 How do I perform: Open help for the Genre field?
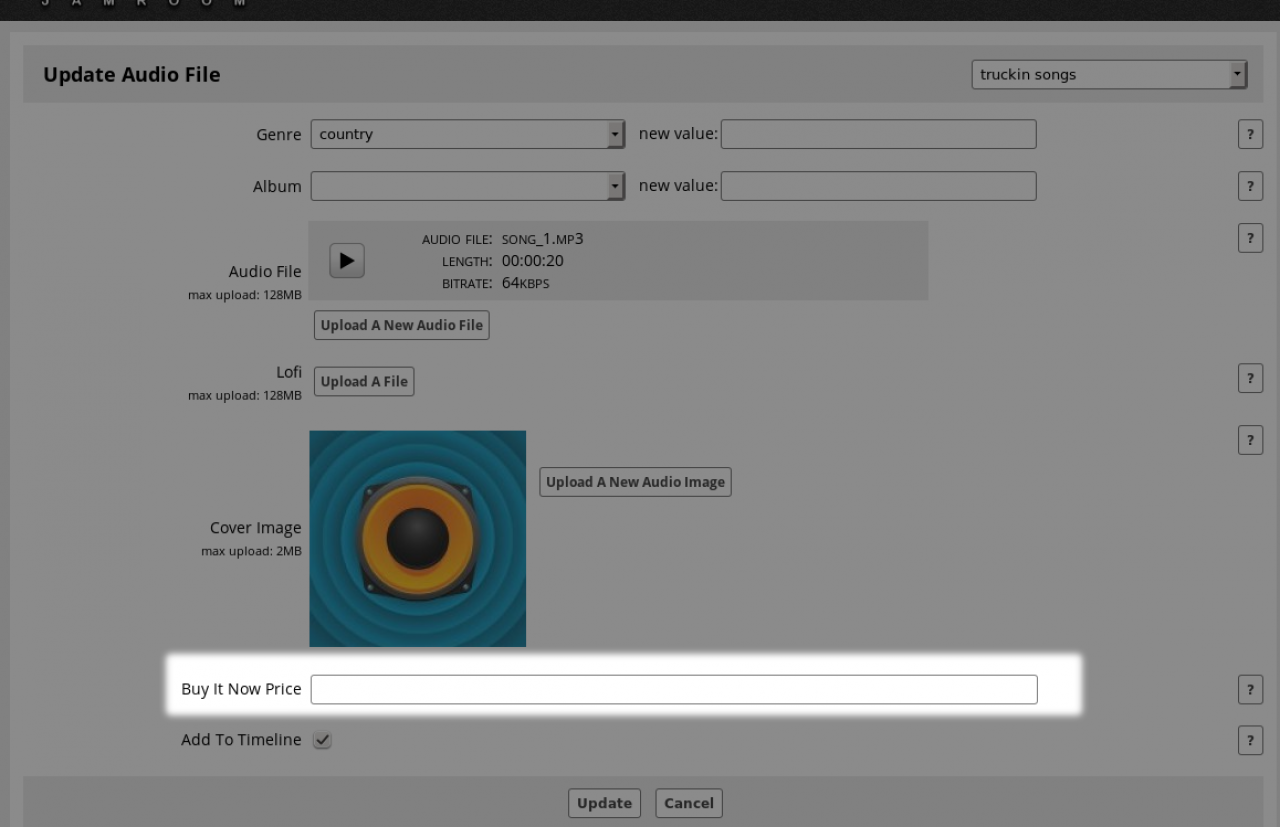coord(1250,135)
